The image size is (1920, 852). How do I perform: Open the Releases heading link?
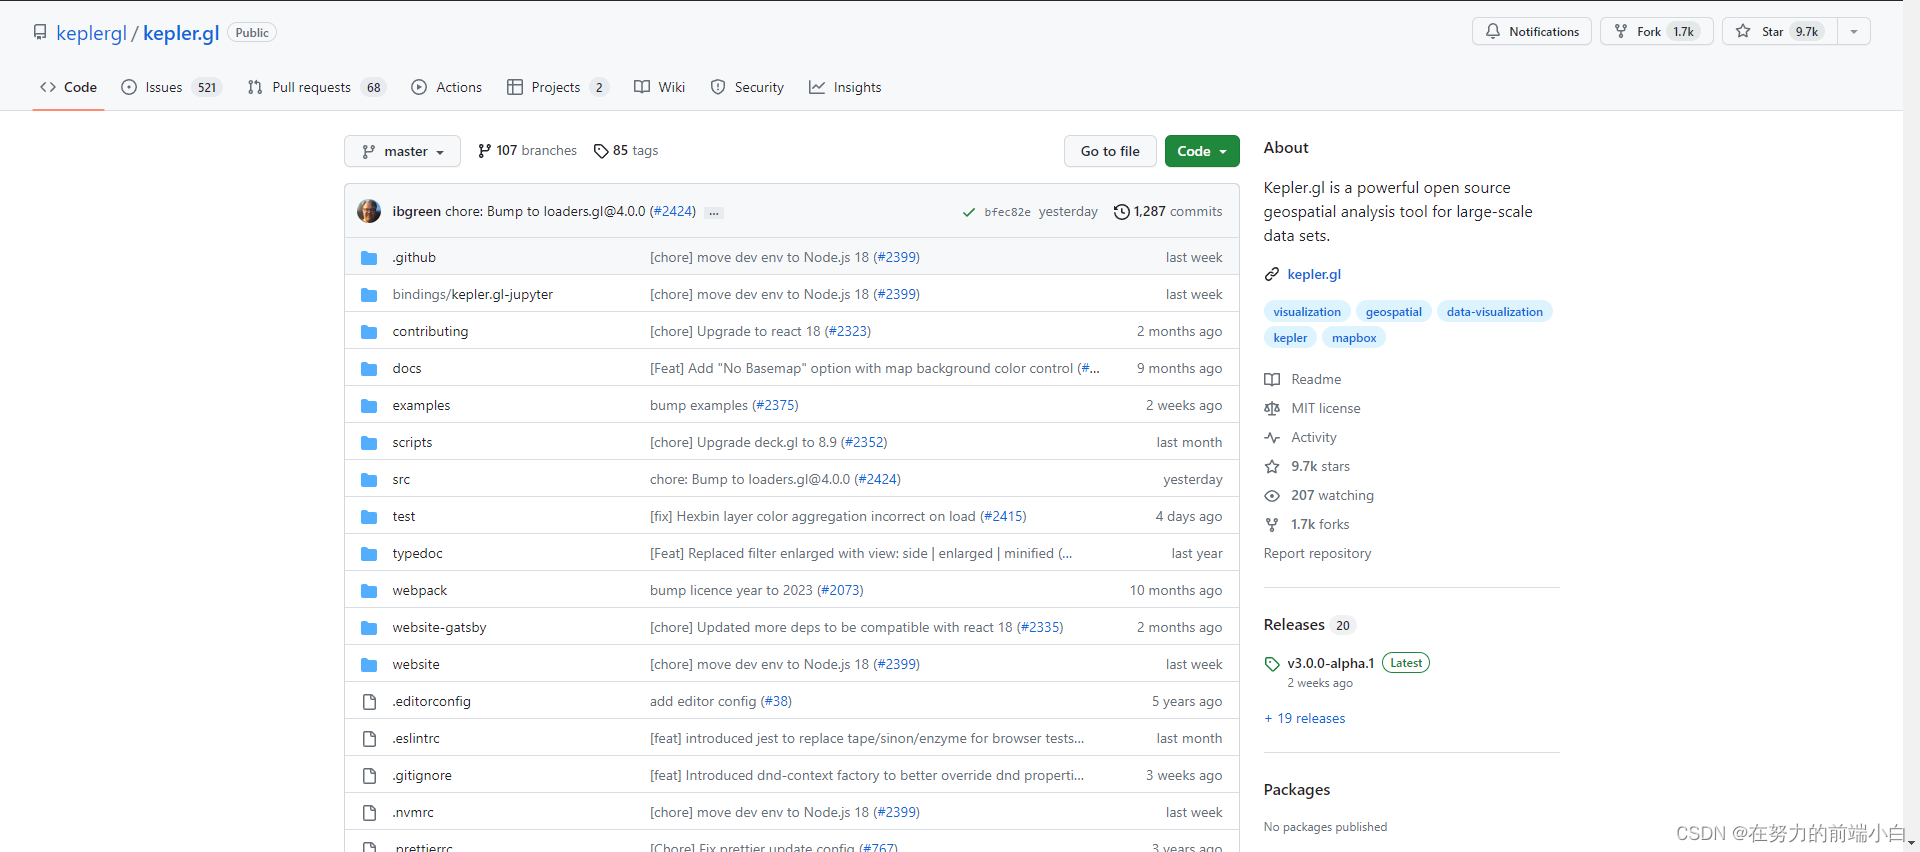[1294, 625]
